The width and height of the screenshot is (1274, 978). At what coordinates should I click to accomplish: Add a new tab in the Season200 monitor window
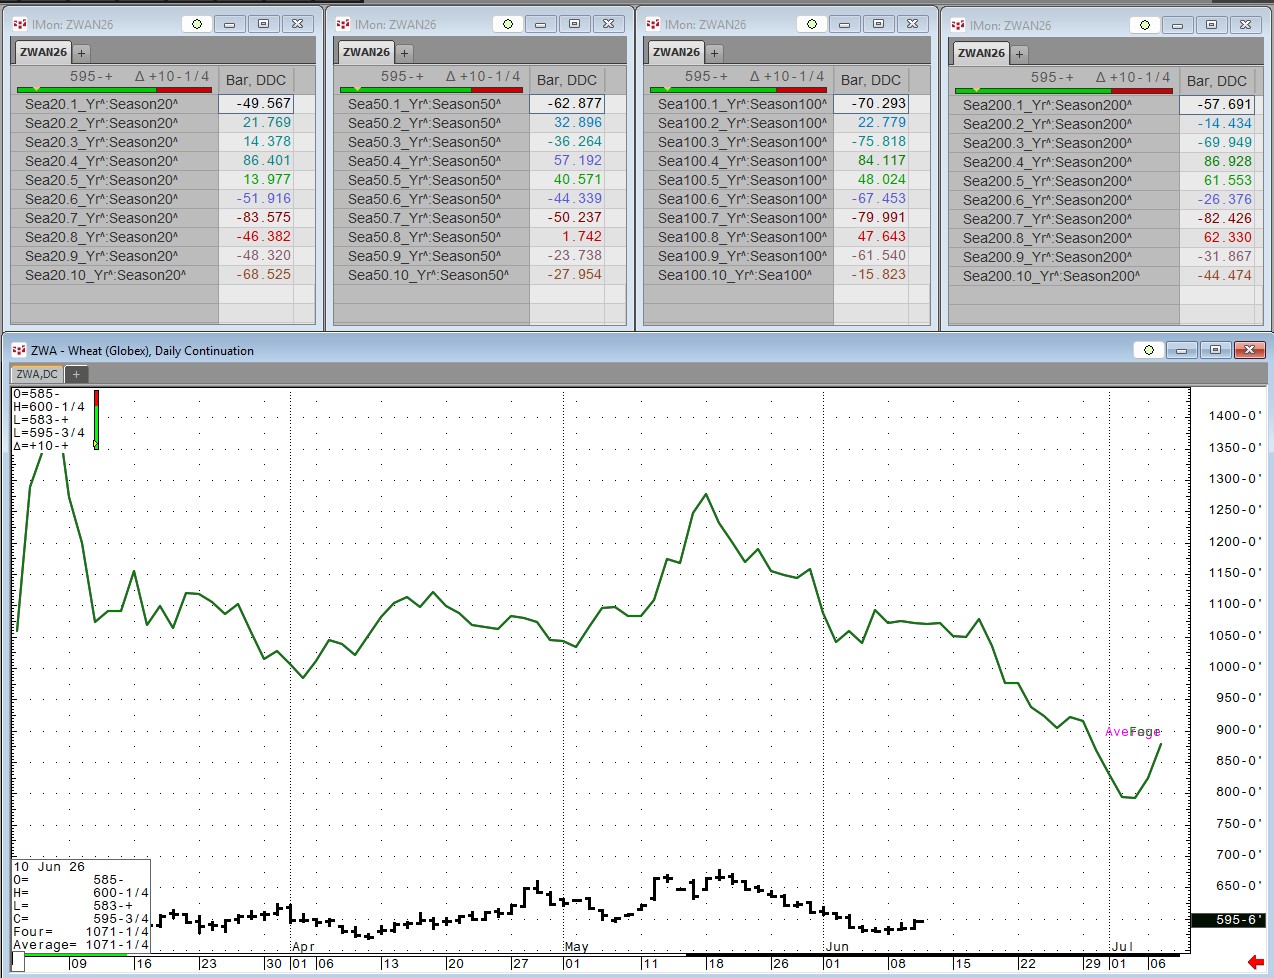point(1019,54)
